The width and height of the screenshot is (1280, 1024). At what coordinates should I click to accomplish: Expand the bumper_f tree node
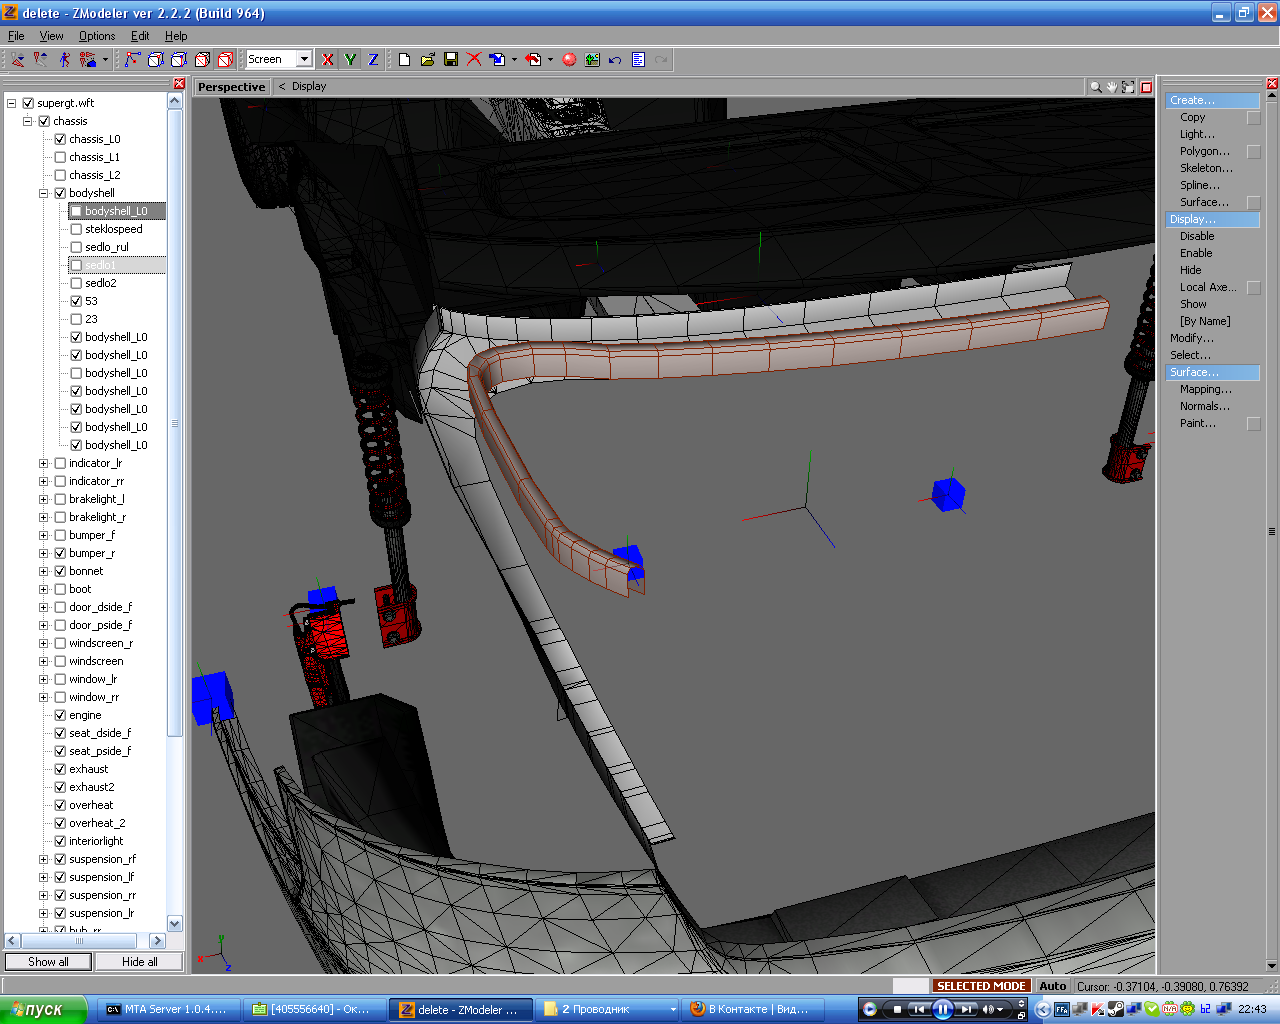(43, 535)
